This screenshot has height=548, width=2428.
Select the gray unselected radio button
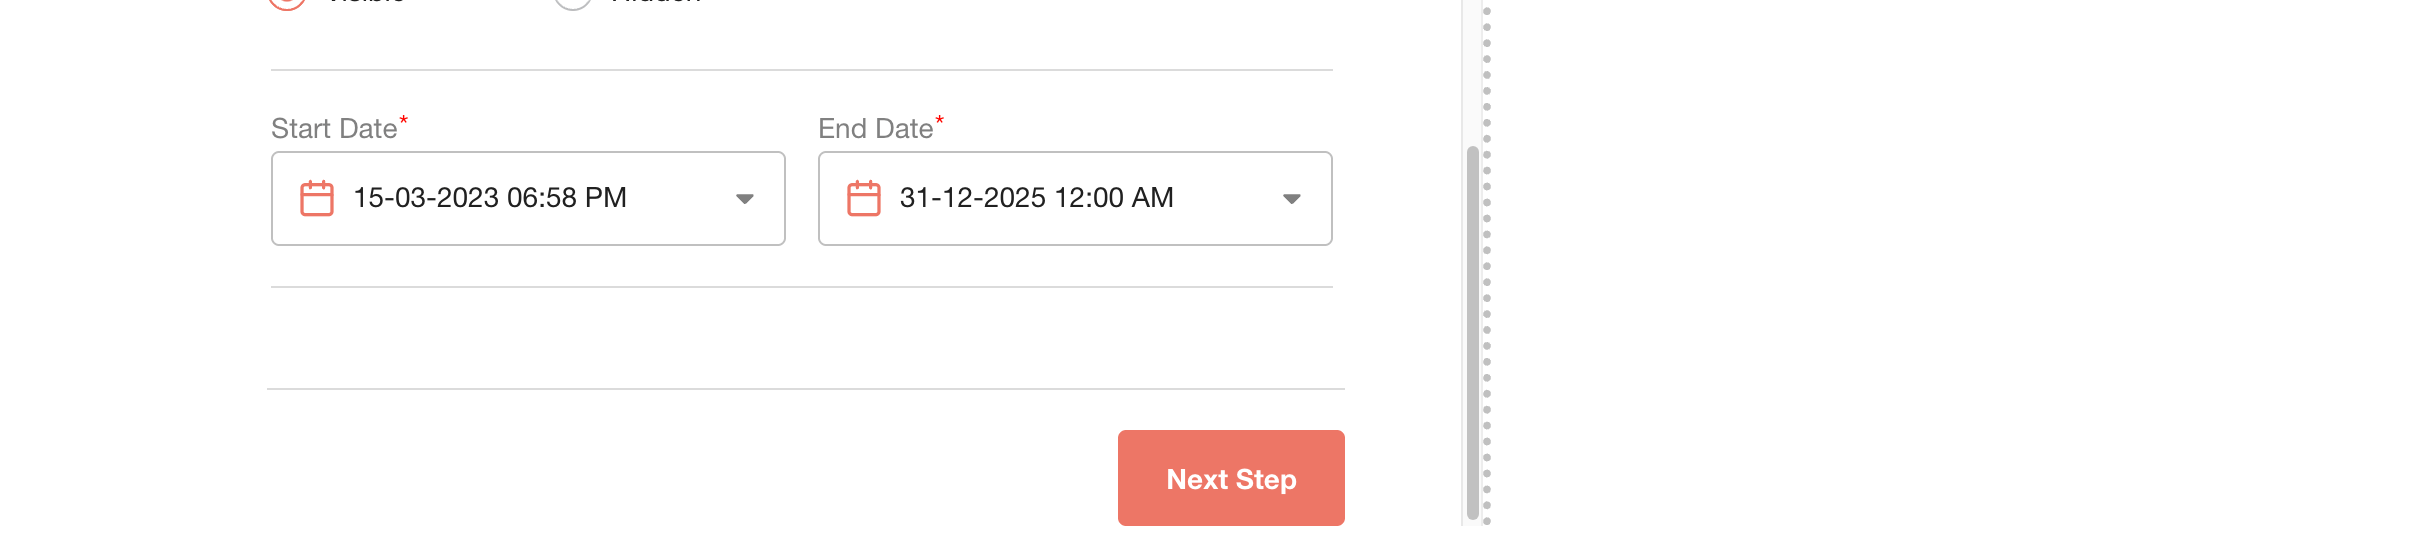pos(573,3)
